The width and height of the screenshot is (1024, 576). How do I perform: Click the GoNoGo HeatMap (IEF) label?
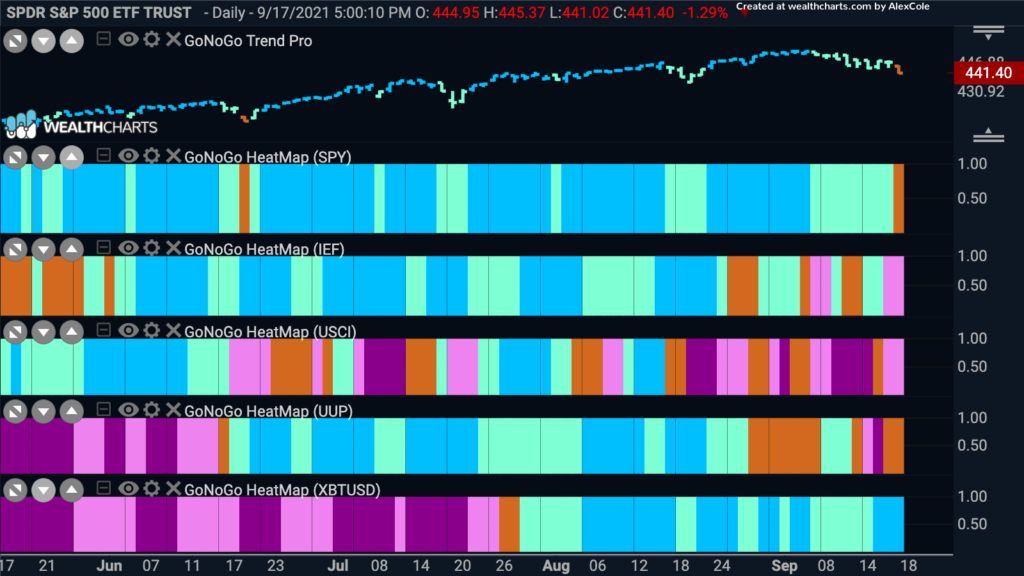click(x=264, y=249)
